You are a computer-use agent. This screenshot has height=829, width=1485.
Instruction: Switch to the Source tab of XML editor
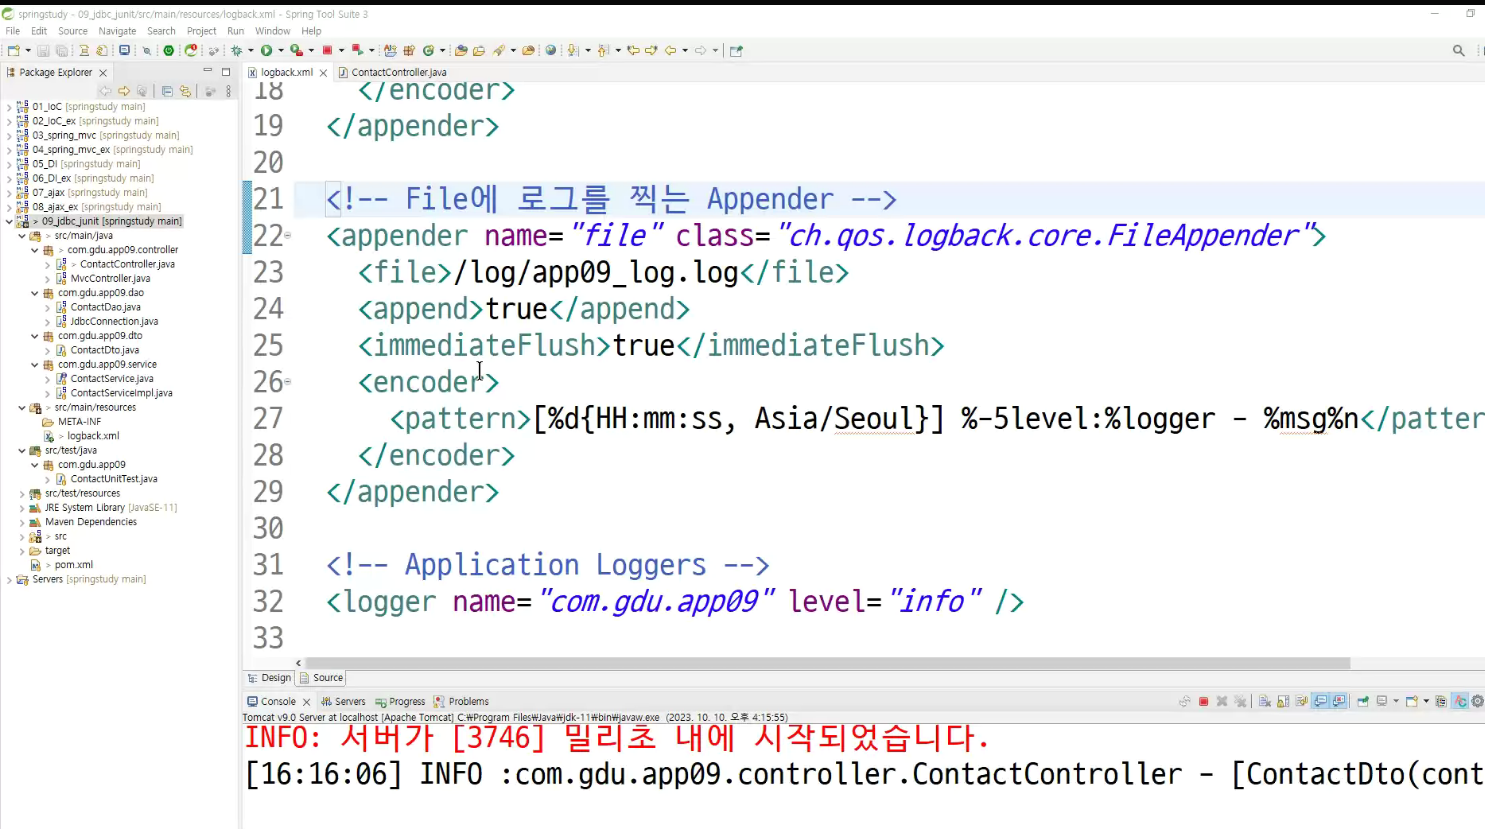[322, 677]
